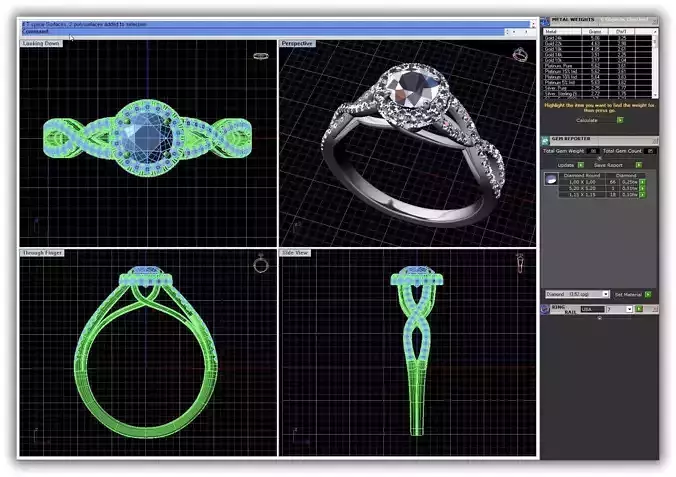Select the Side View viewport label
The width and height of the screenshot is (676, 477).
pyautogui.click(x=295, y=253)
